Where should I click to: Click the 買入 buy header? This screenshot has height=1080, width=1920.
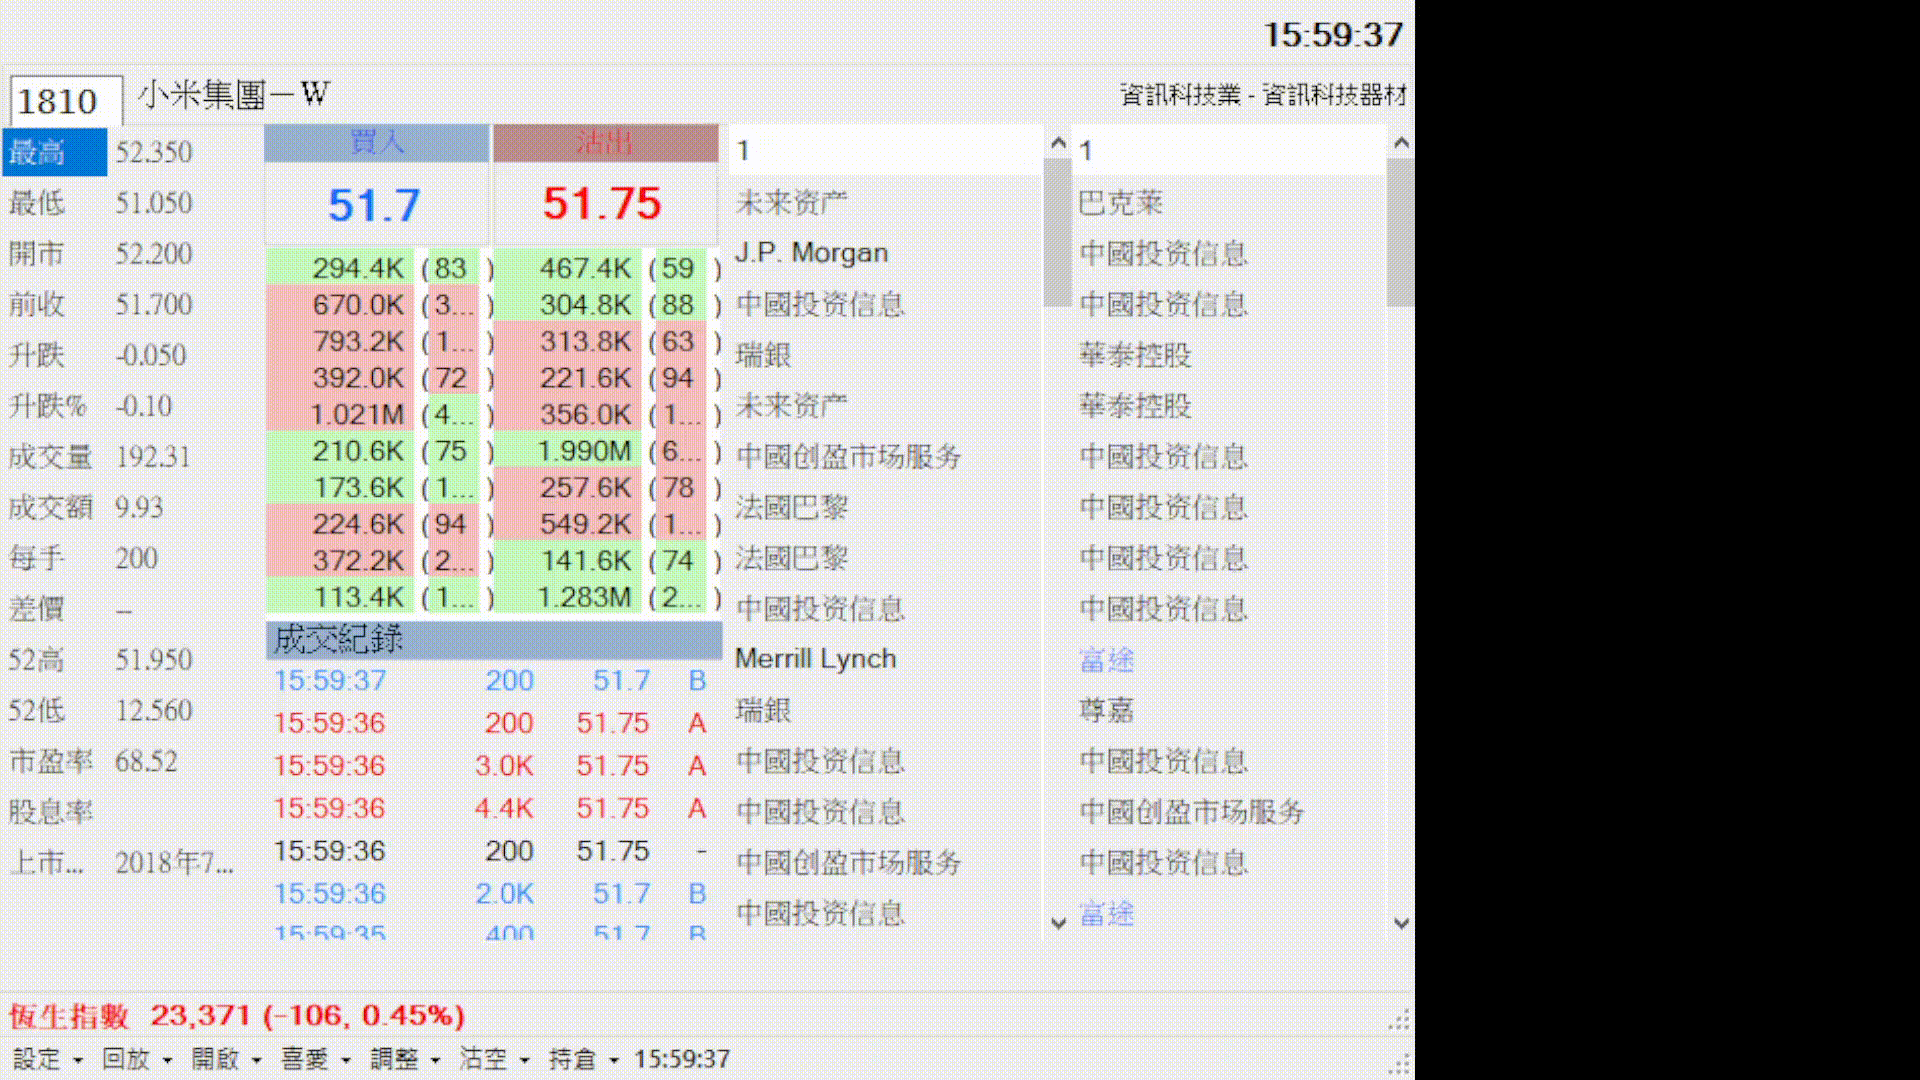377,143
